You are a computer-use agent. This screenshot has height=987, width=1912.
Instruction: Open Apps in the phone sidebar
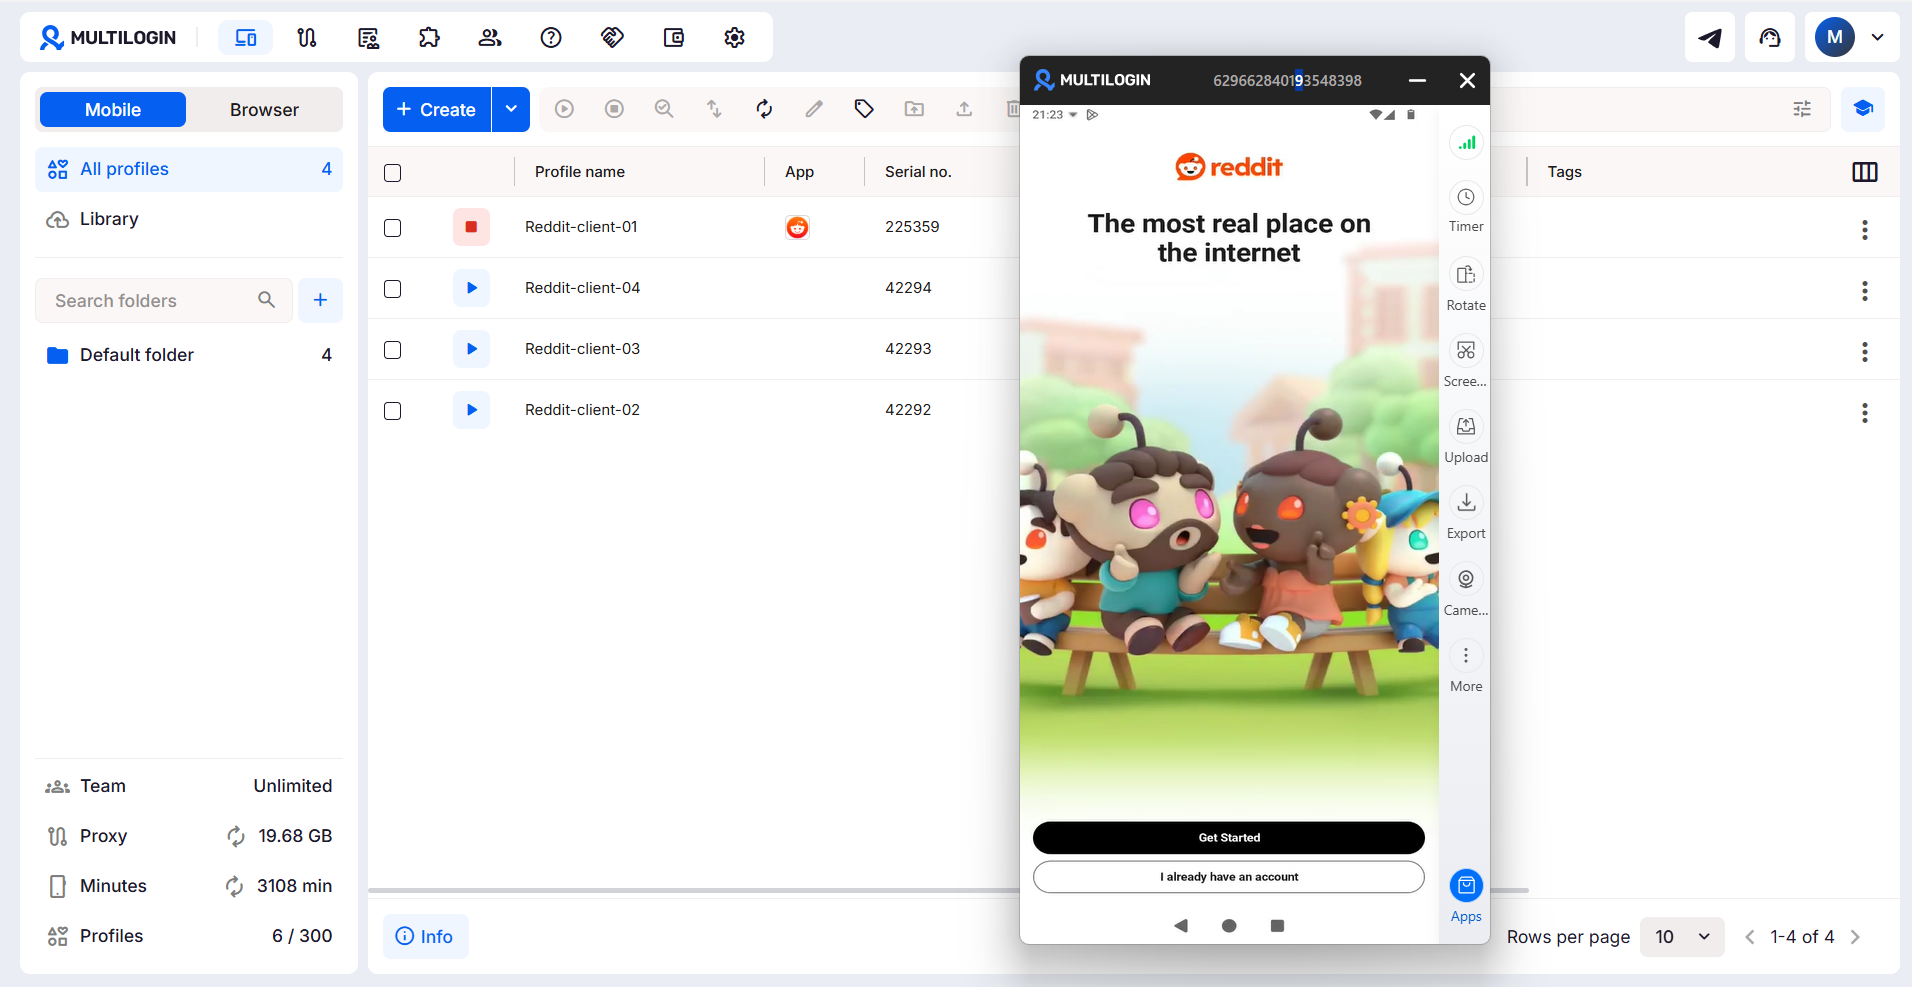click(x=1466, y=896)
